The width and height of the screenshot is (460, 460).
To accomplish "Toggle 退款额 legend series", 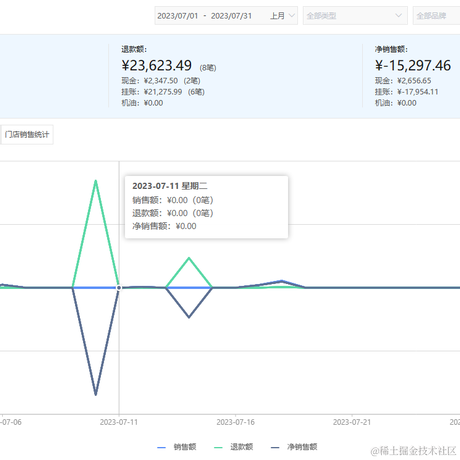I will pos(233,447).
